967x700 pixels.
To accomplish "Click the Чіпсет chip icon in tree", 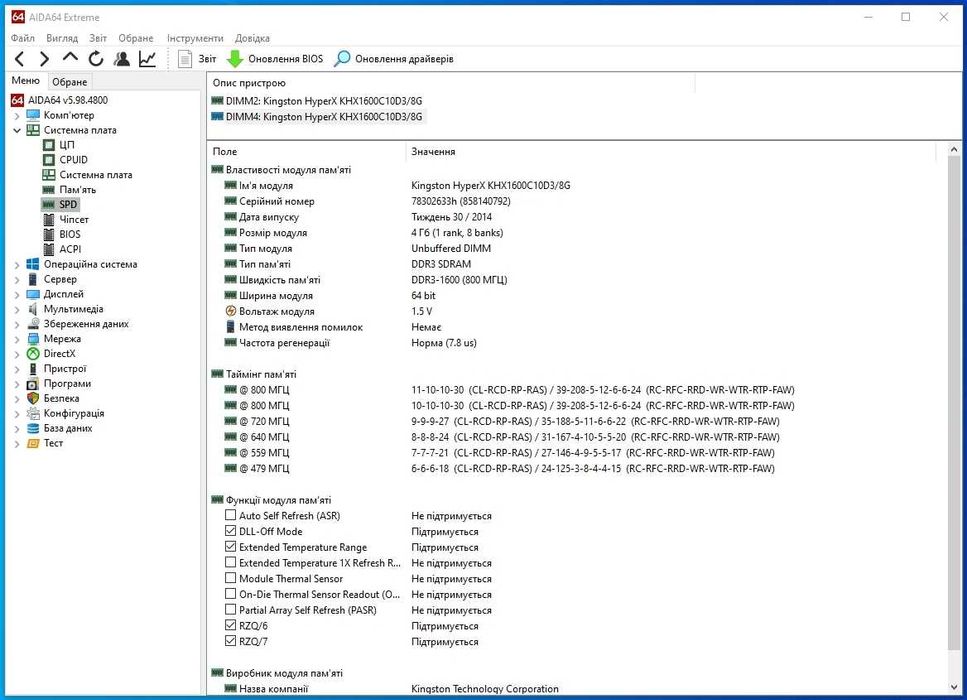I will pyautogui.click(x=49, y=219).
